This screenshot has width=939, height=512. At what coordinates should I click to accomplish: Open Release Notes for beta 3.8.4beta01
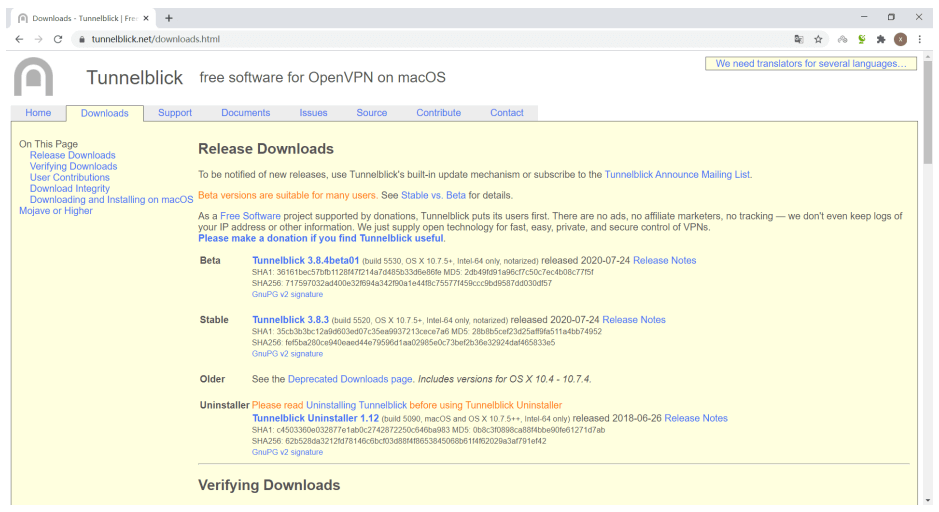665,260
